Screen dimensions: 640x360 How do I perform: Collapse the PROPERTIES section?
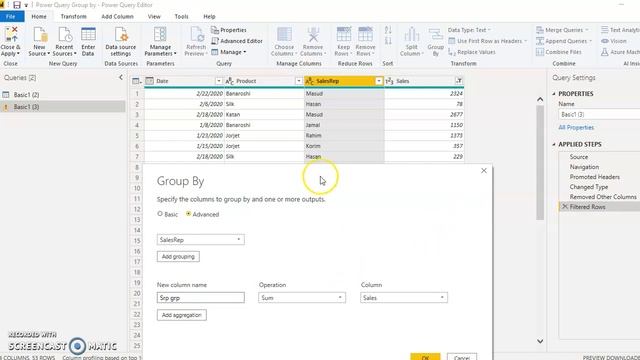coord(554,94)
